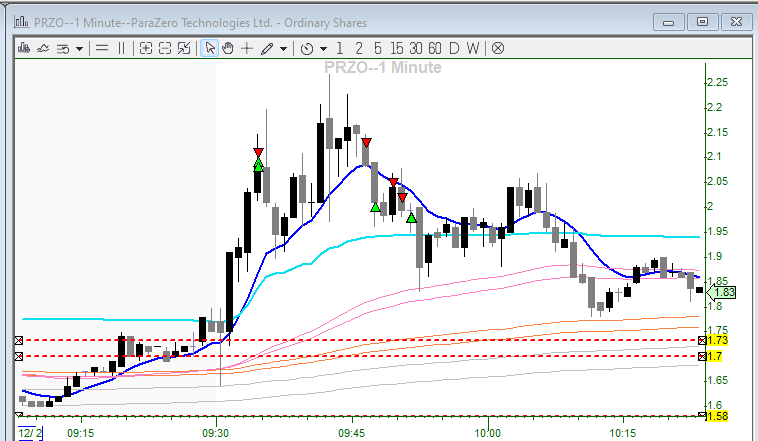Click the right handle of 1.7 line
The width and height of the screenshot is (758, 441).
click(x=702, y=356)
